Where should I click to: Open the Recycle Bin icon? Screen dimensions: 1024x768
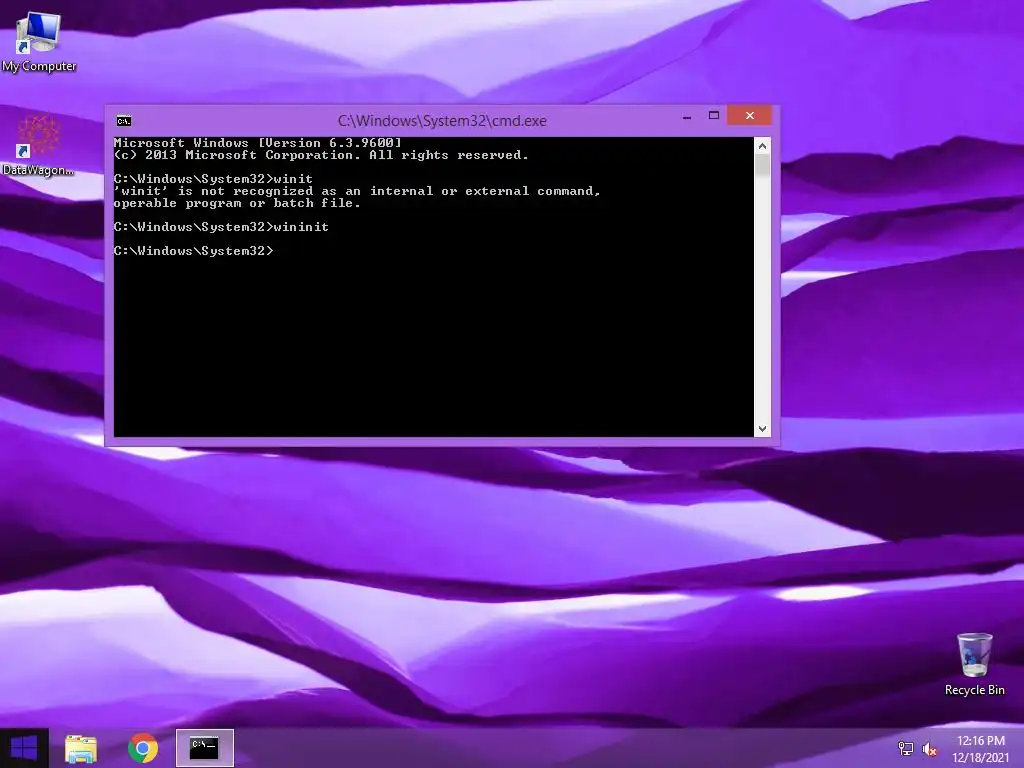[974, 664]
